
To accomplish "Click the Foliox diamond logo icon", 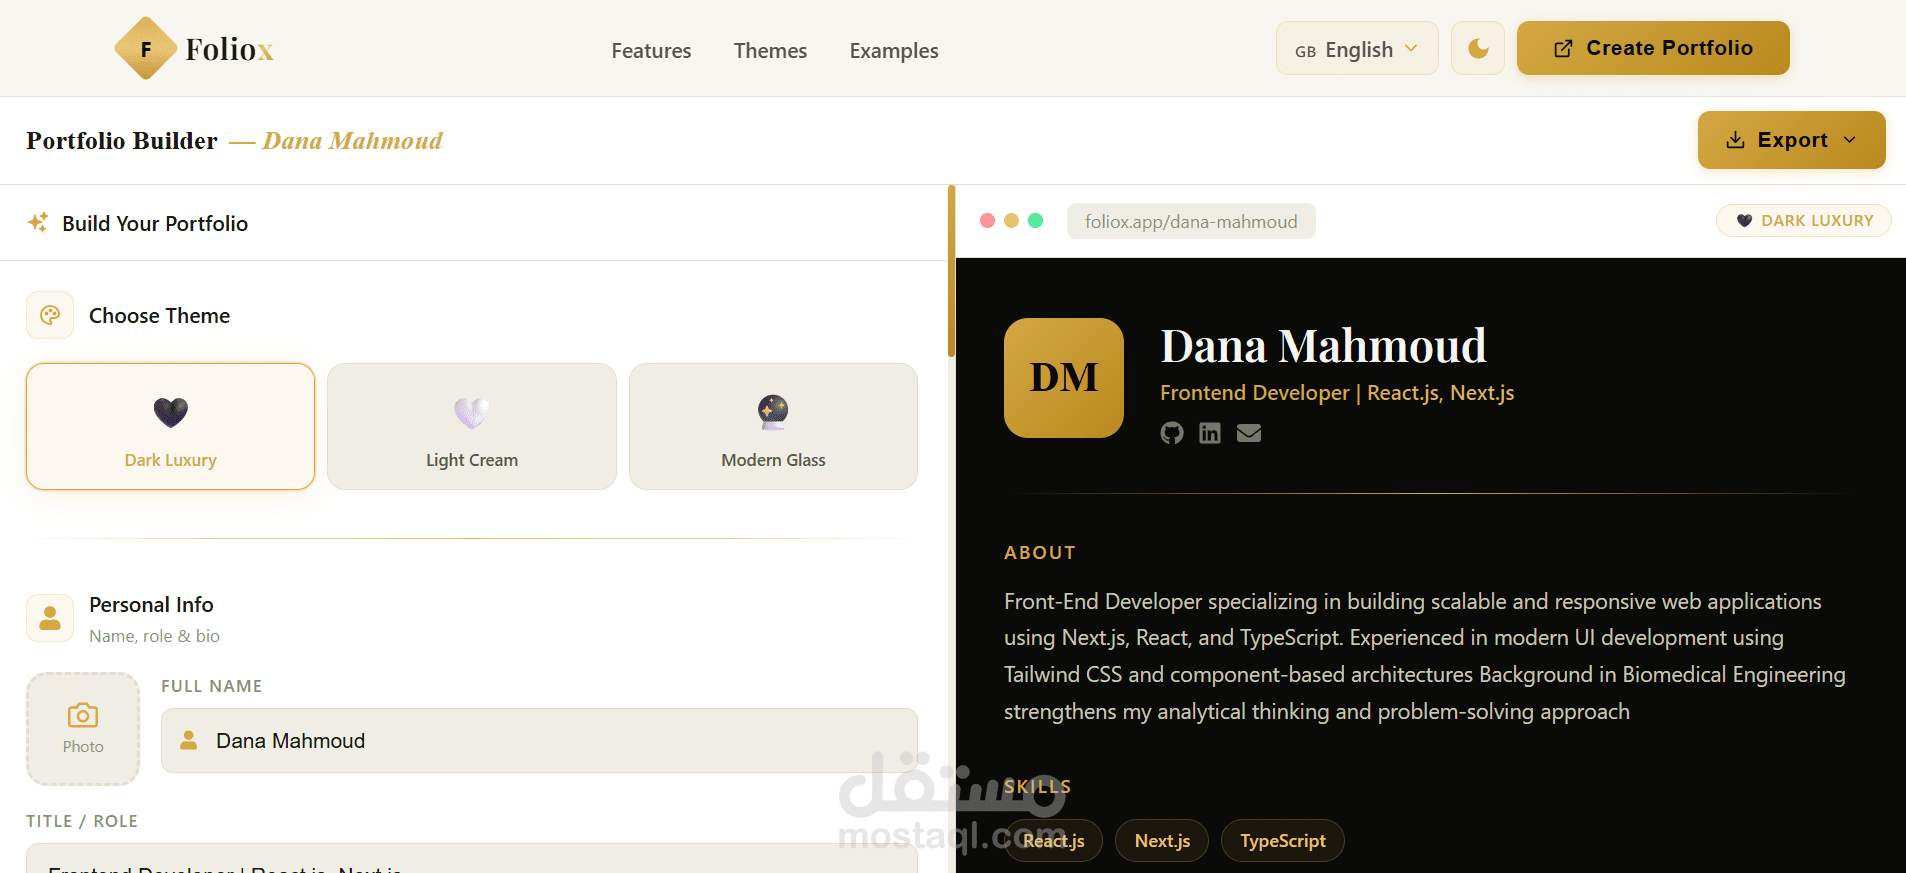I will point(146,48).
